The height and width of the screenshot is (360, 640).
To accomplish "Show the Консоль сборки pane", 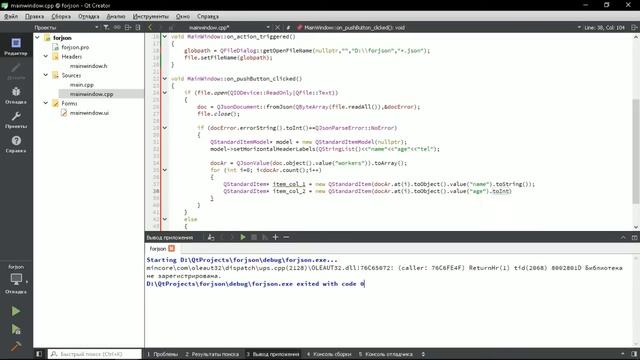I will tap(329, 354).
